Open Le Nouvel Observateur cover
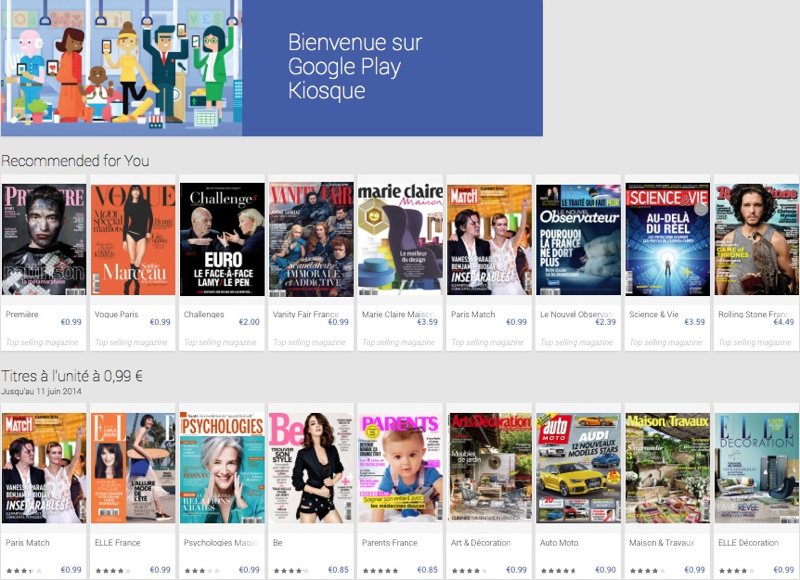 578,240
